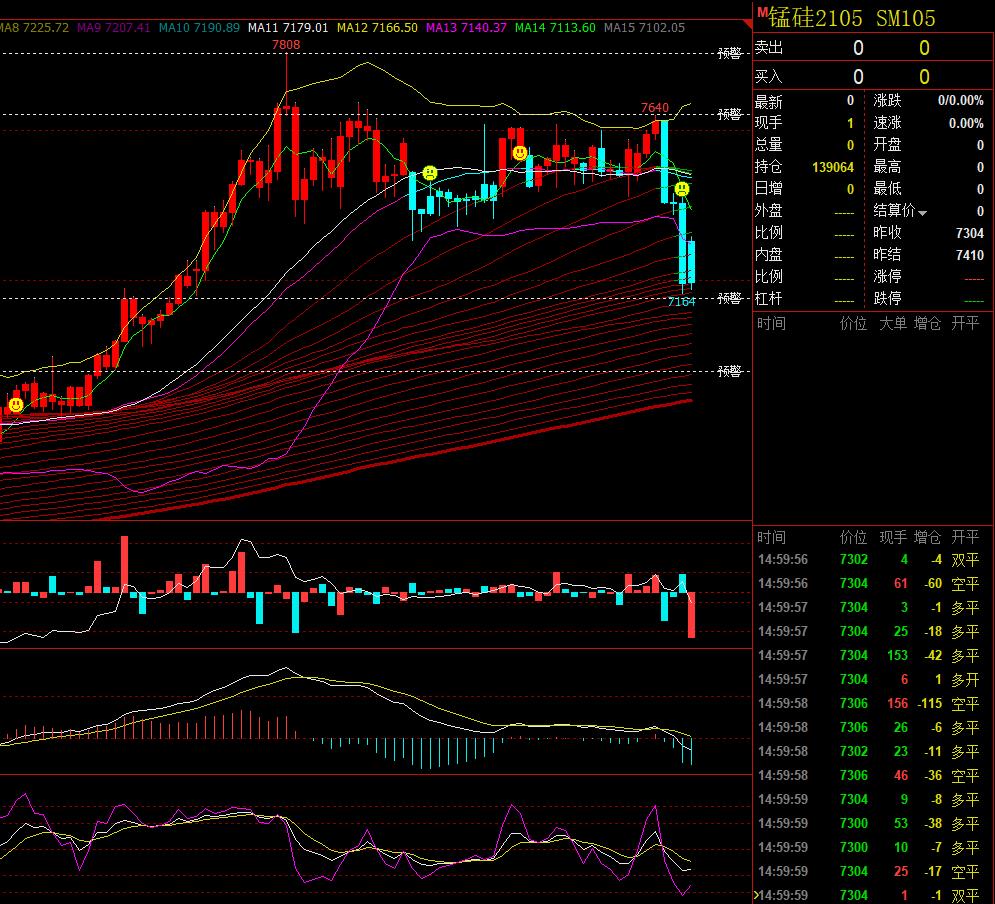
Task: Click the smiley marker beside the candles after 7640's left plateau
Action: pos(520,153)
